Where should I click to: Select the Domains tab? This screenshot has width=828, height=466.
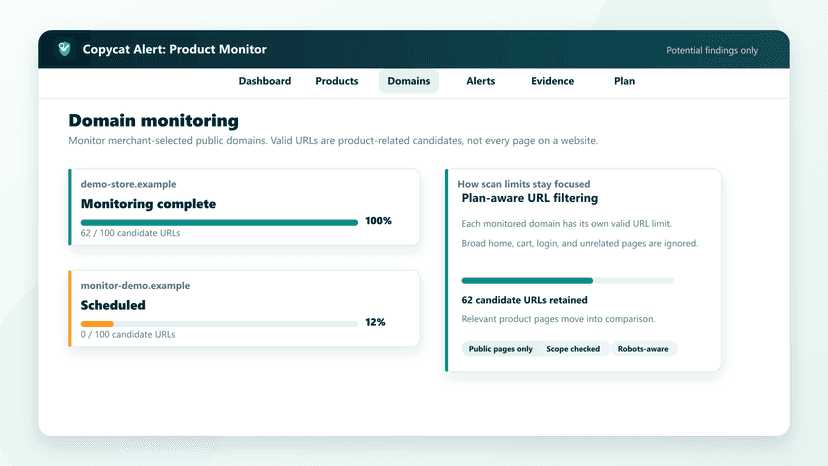(409, 81)
